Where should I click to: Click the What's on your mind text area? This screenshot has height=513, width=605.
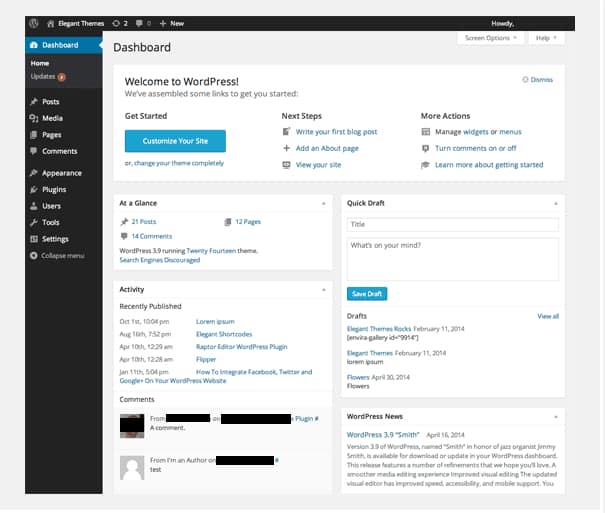pyautogui.click(x=453, y=259)
